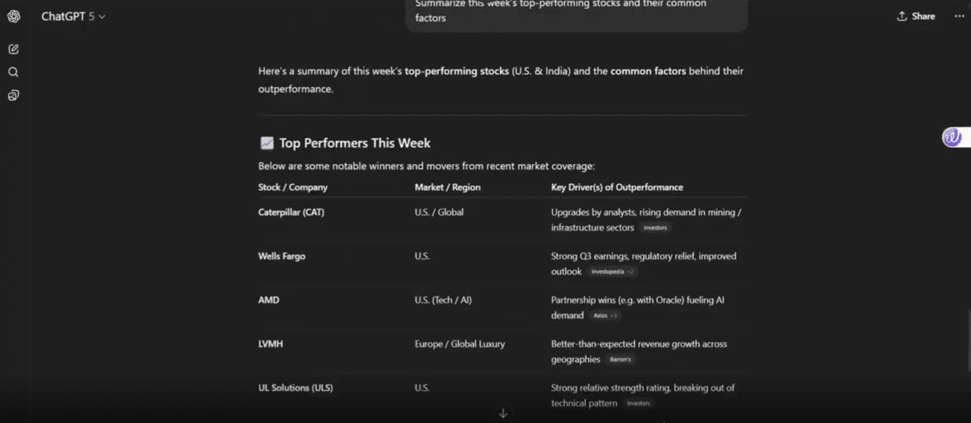The height and width of the screenshot is (423, 971).
Task: Share this conversation
Action: (x=916, y=16)
